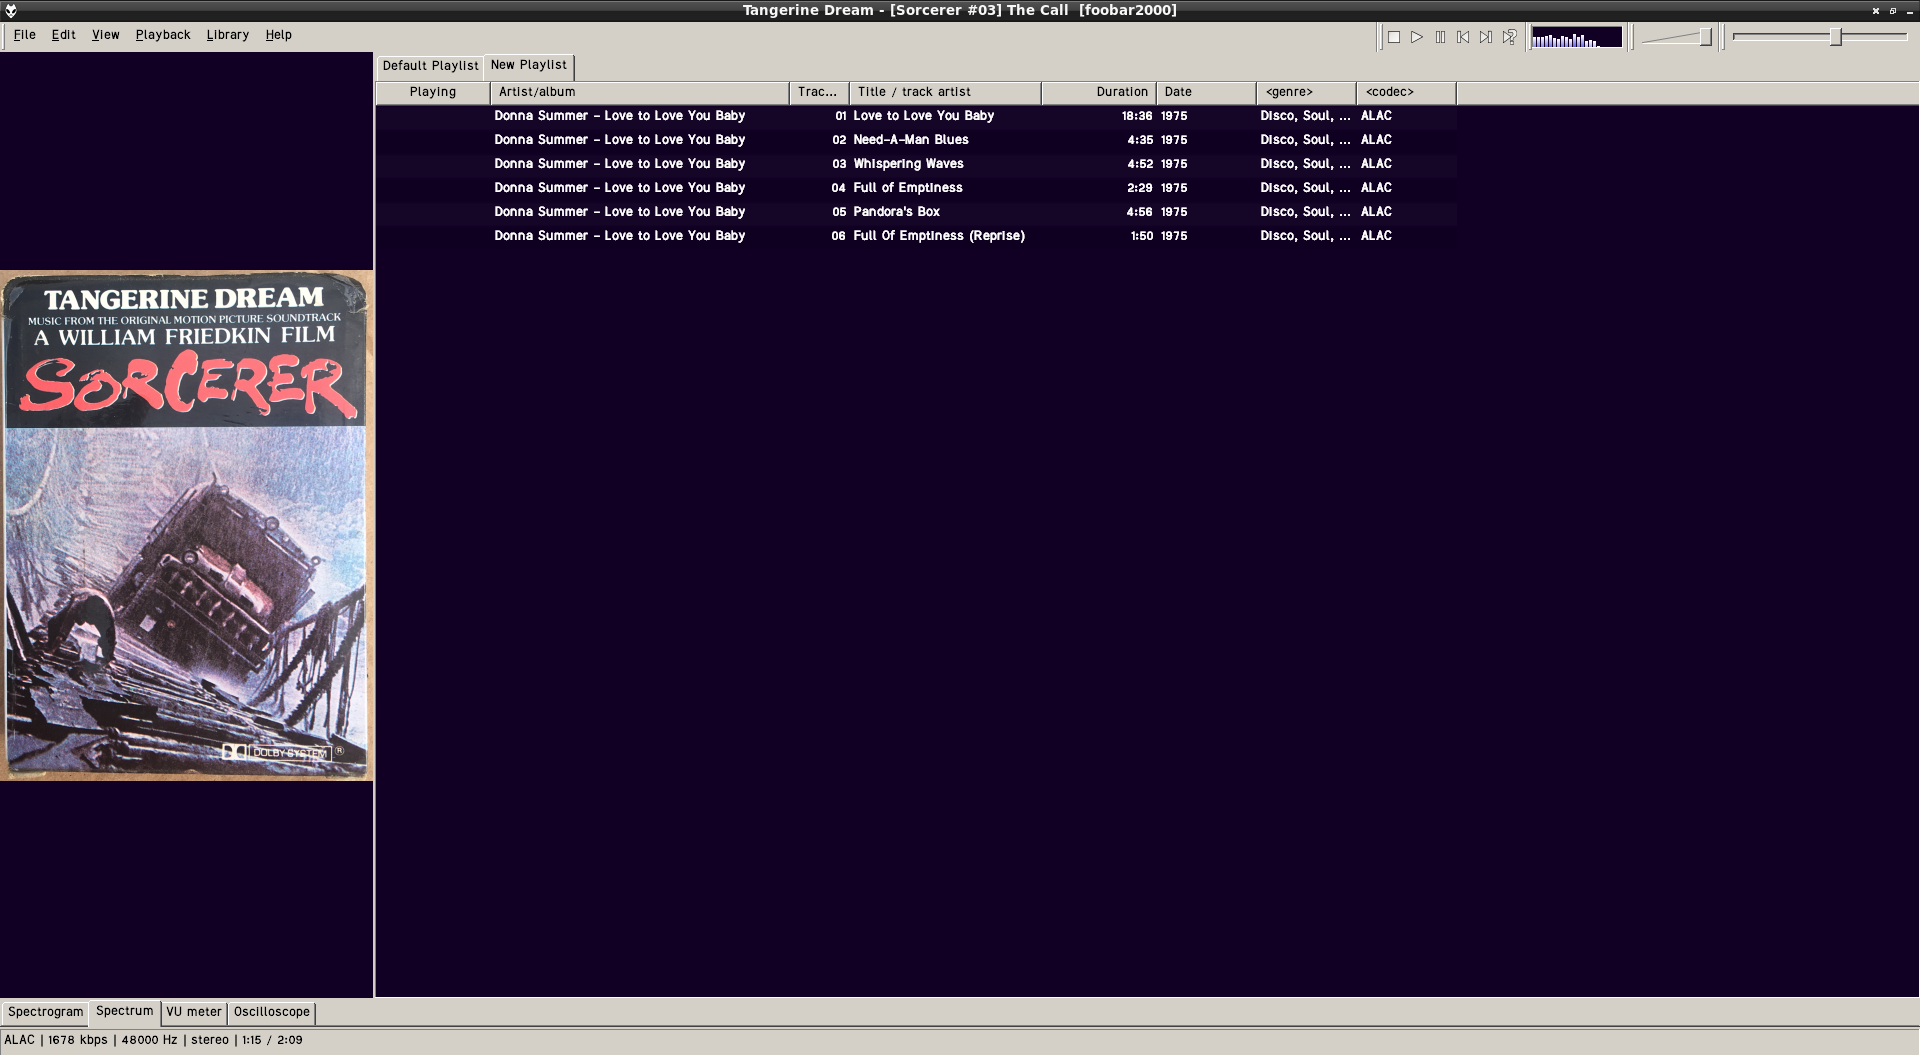Select Full Of Emptiness (Reprise) track
1920x1056 pixels.
(x=939, y=236)
